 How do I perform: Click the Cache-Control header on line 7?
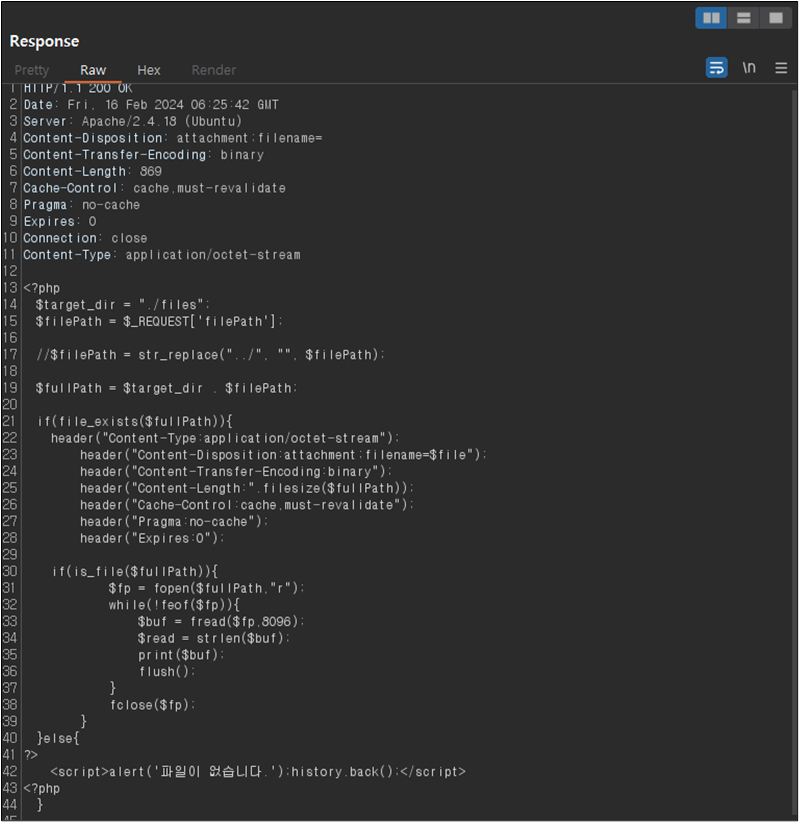(x=155, y=188)
